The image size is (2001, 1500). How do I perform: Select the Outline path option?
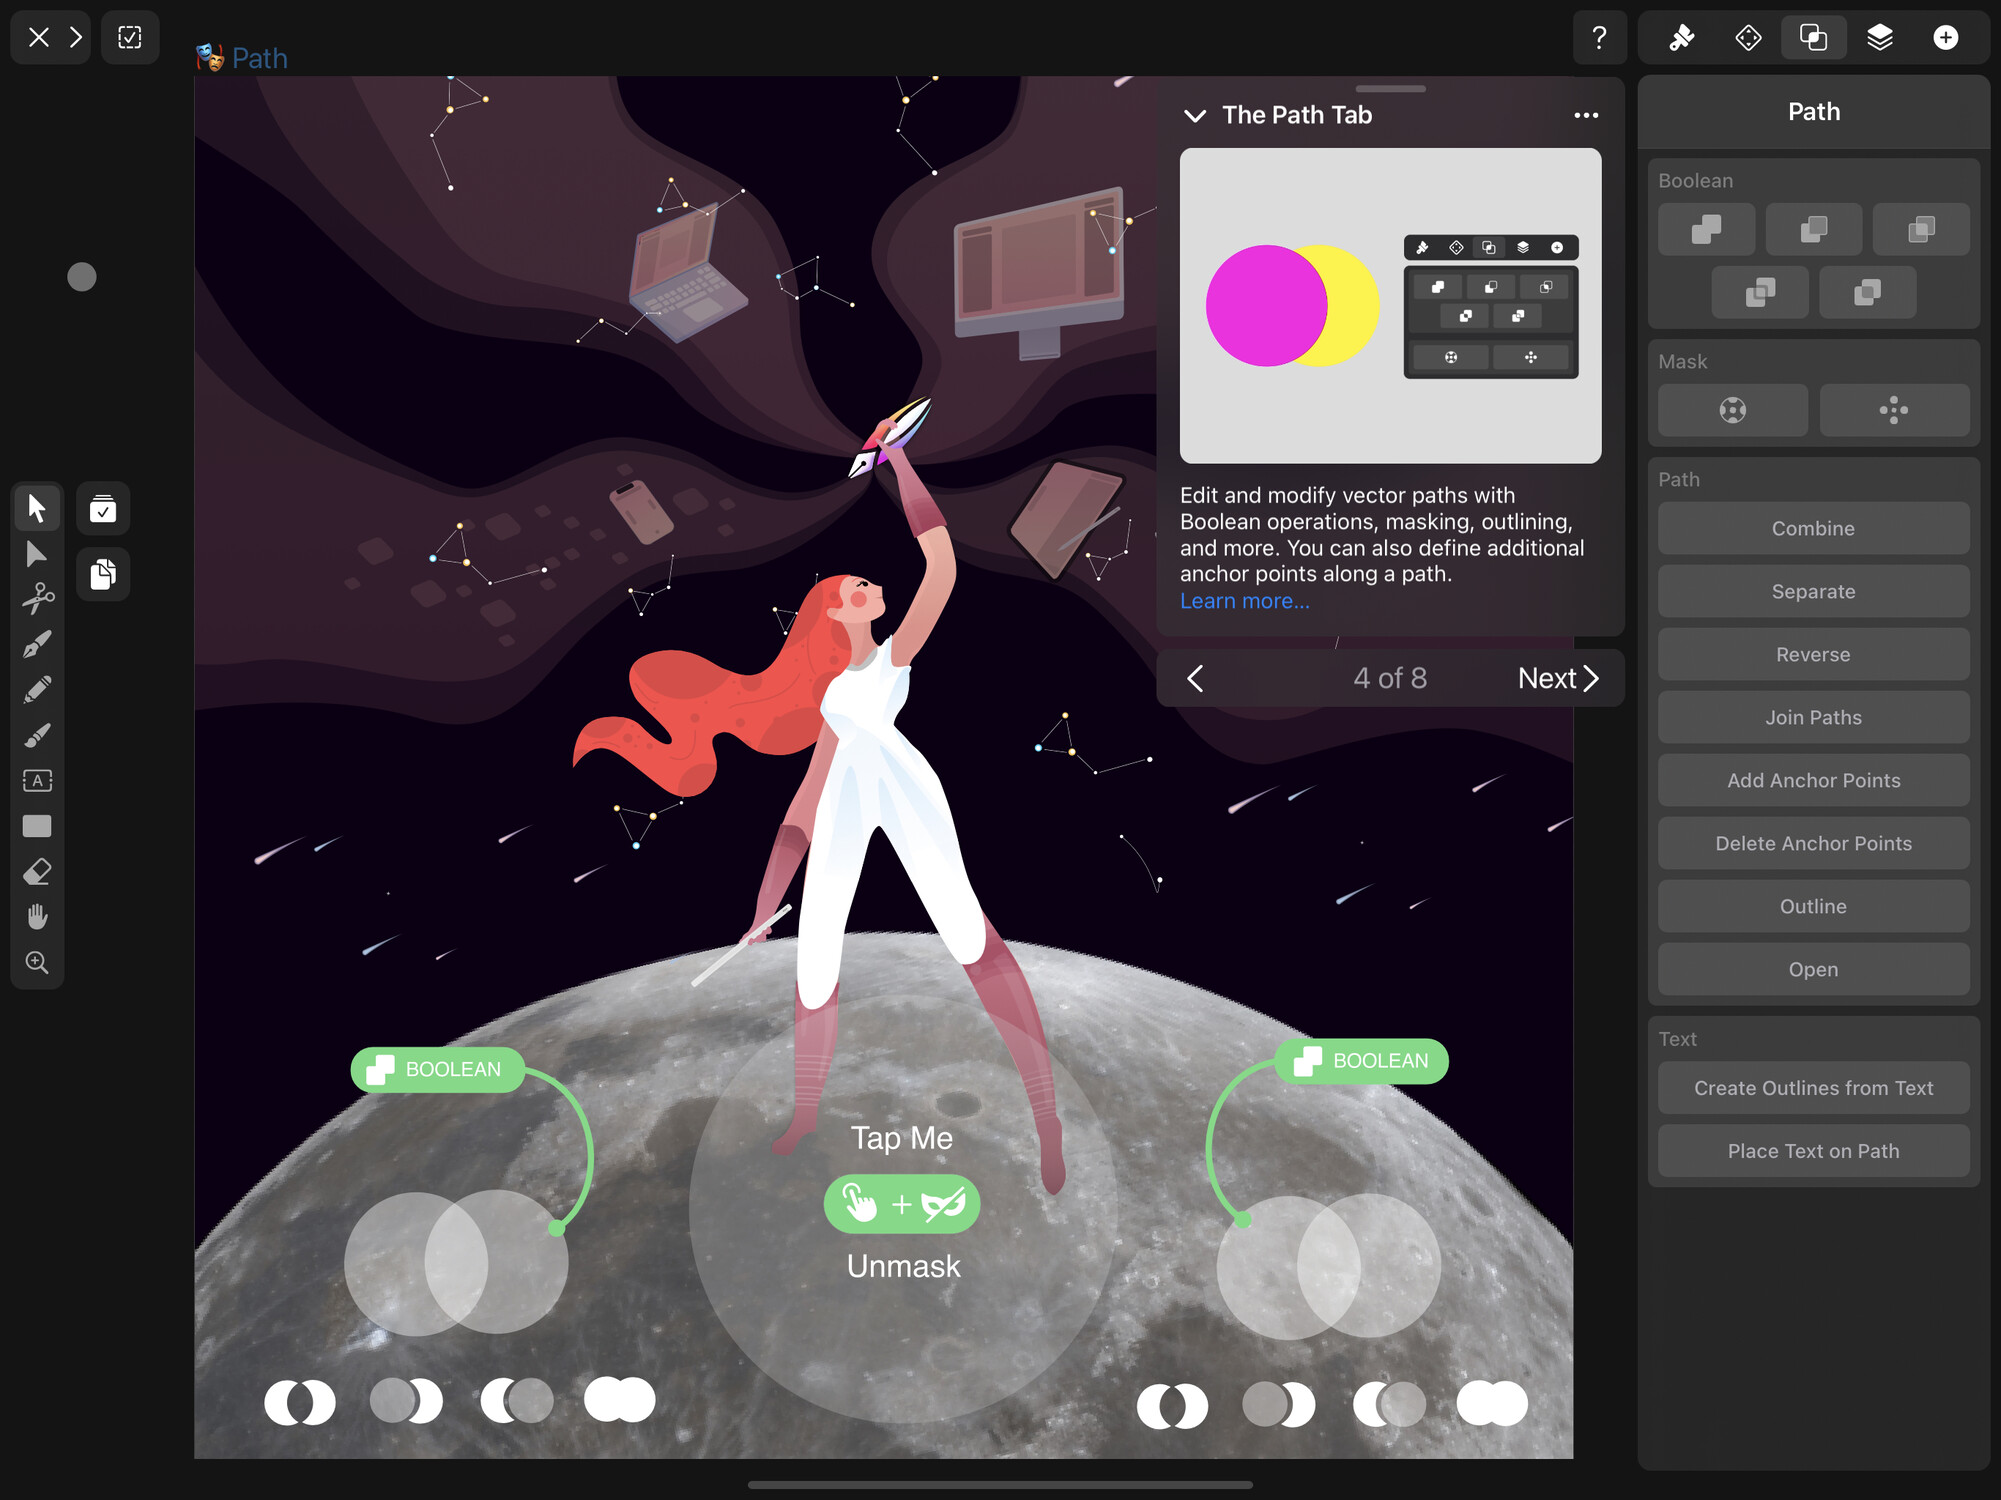pos(1814,906)
